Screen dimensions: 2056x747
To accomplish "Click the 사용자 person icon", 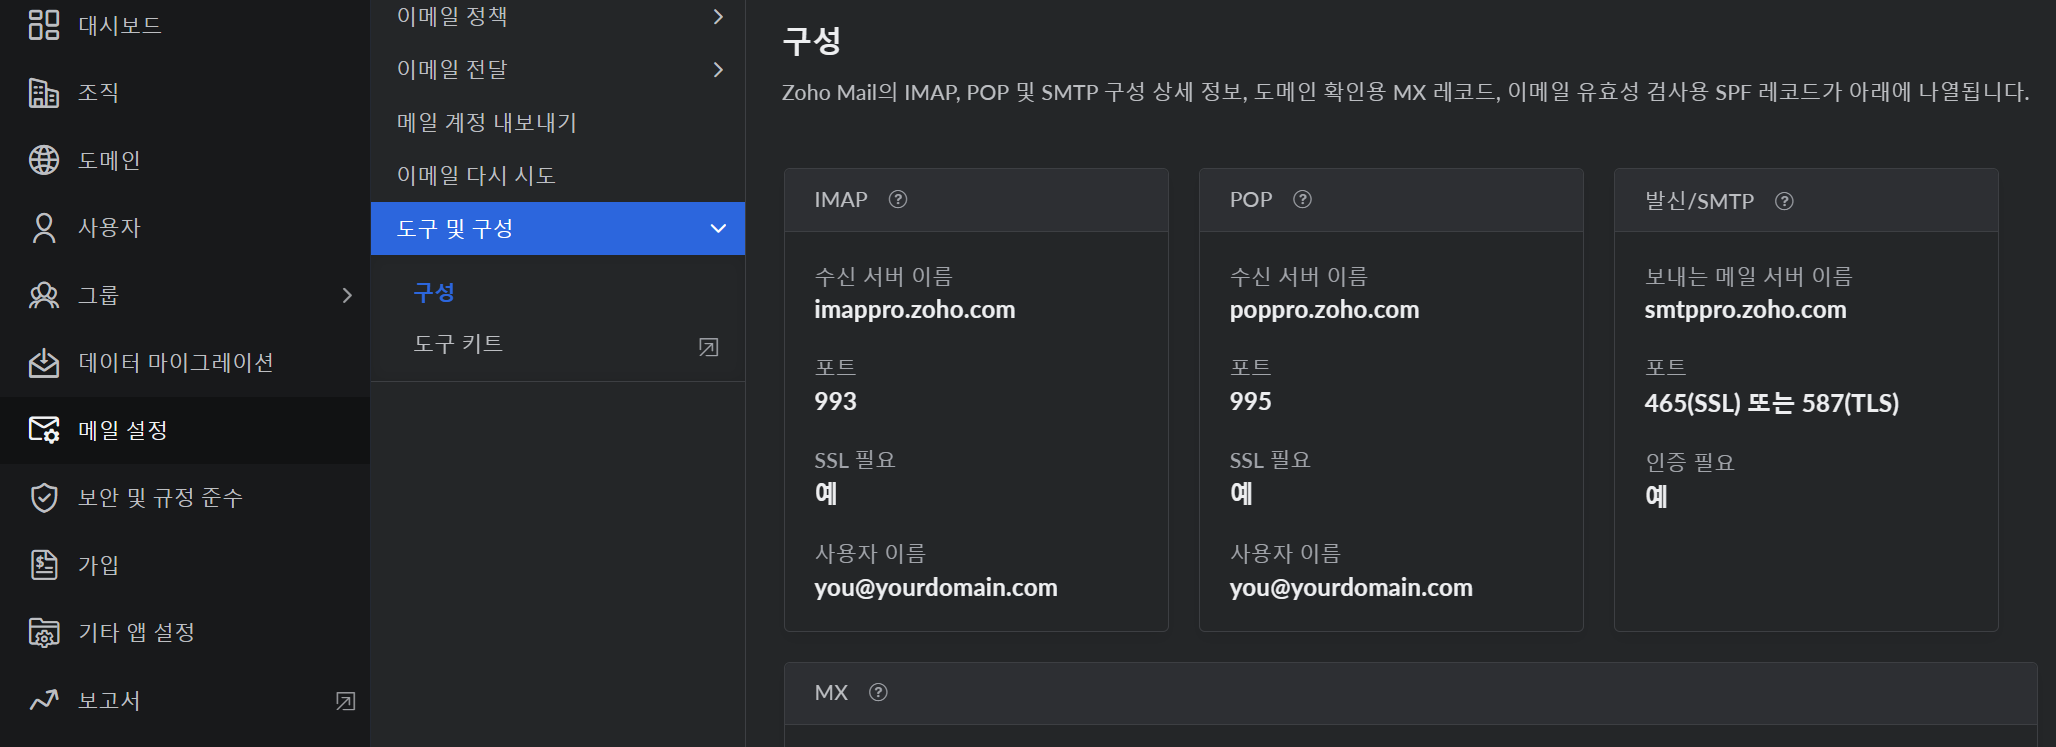I will tap(44, 228).
